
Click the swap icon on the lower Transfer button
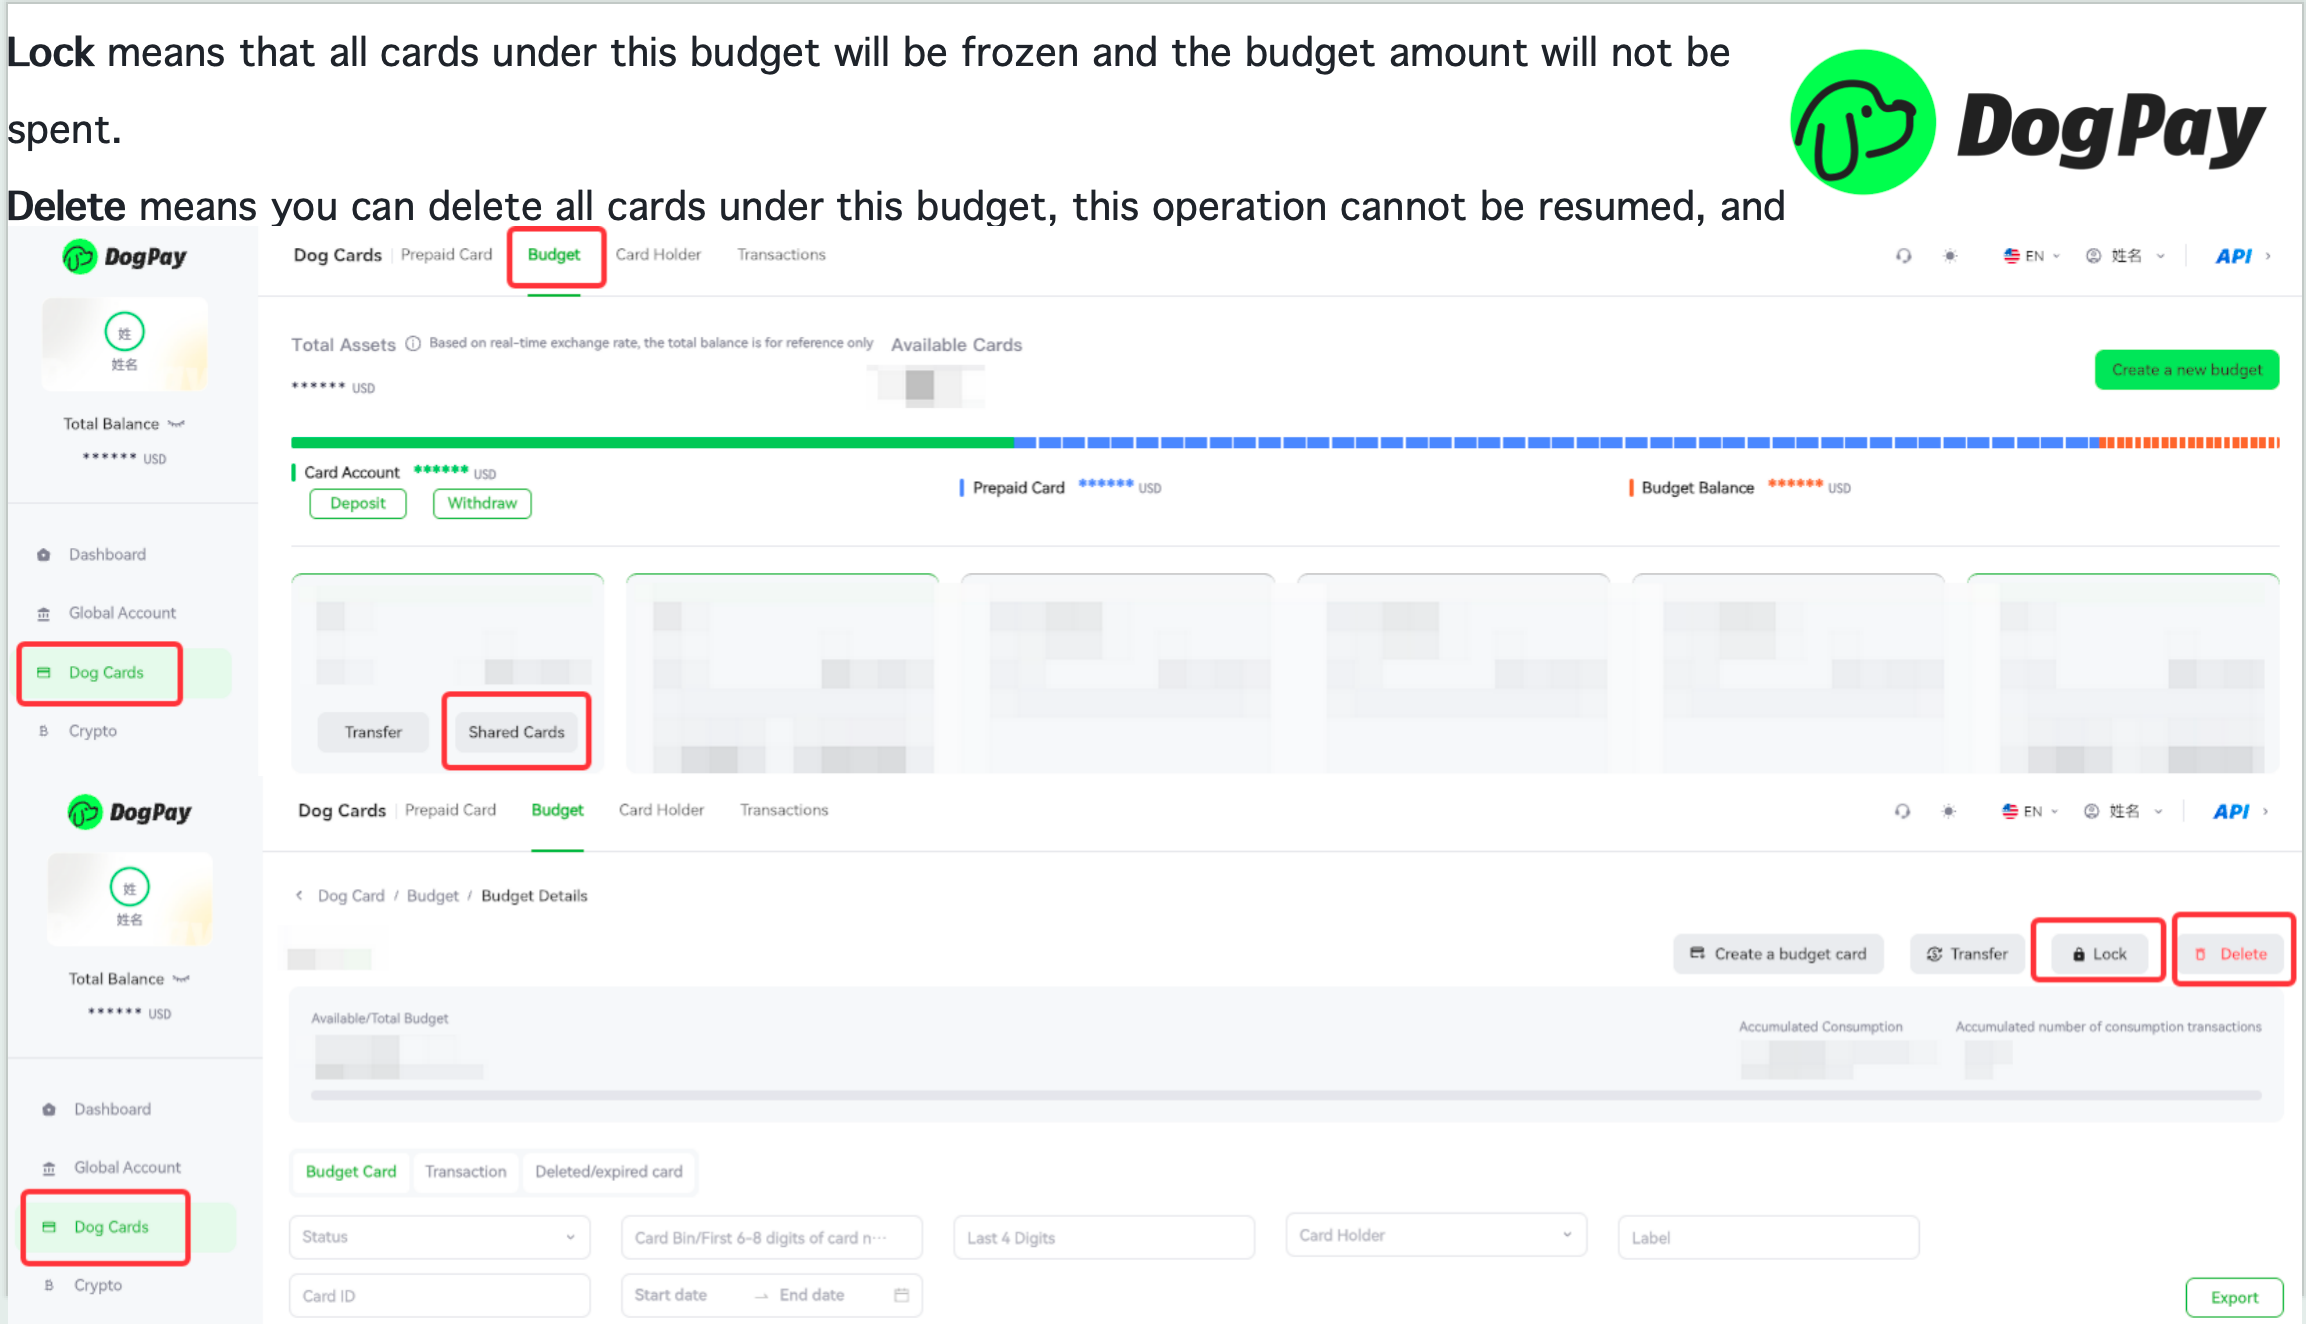1935,954
